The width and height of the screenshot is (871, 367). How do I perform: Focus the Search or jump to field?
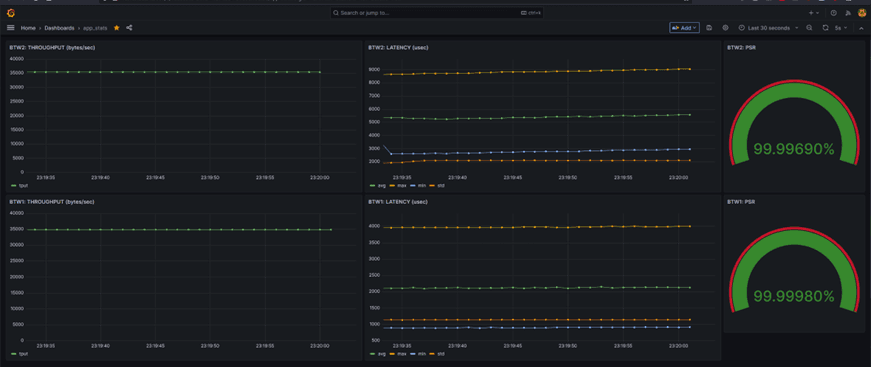(x=436, y=13)
